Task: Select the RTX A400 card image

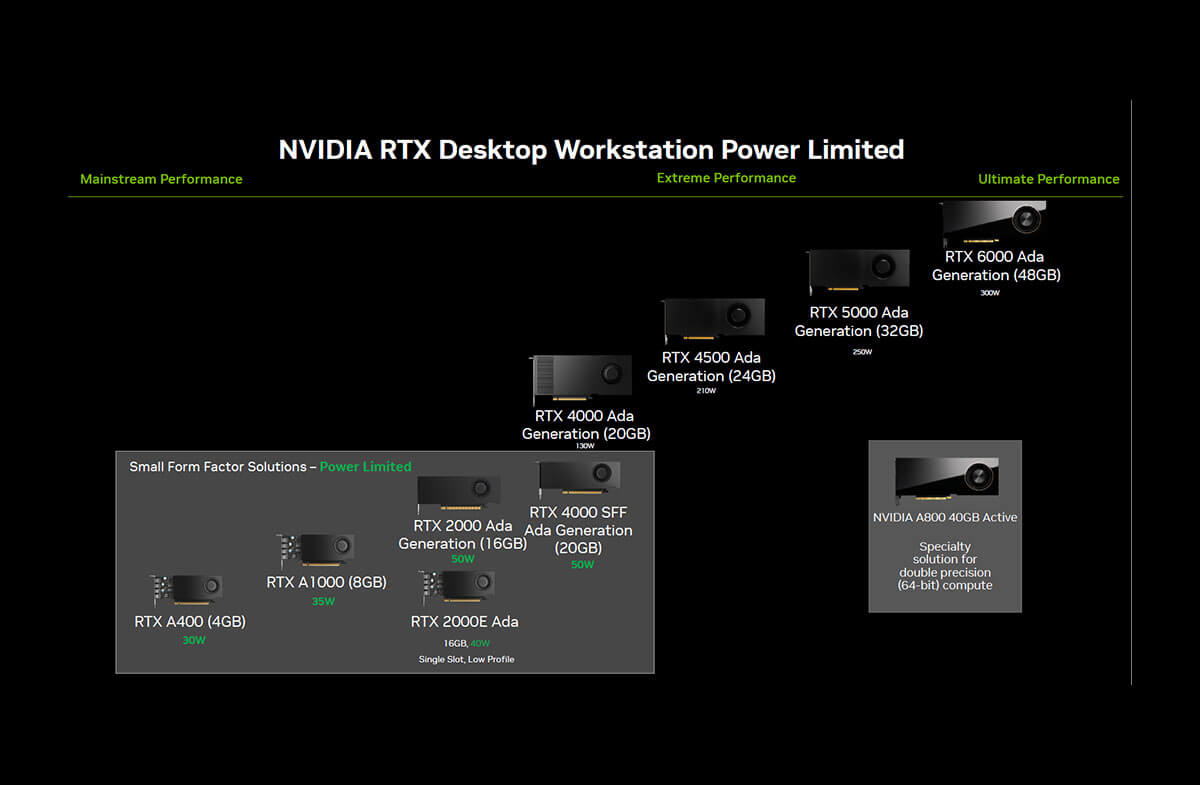Action: tap(187, 591)
